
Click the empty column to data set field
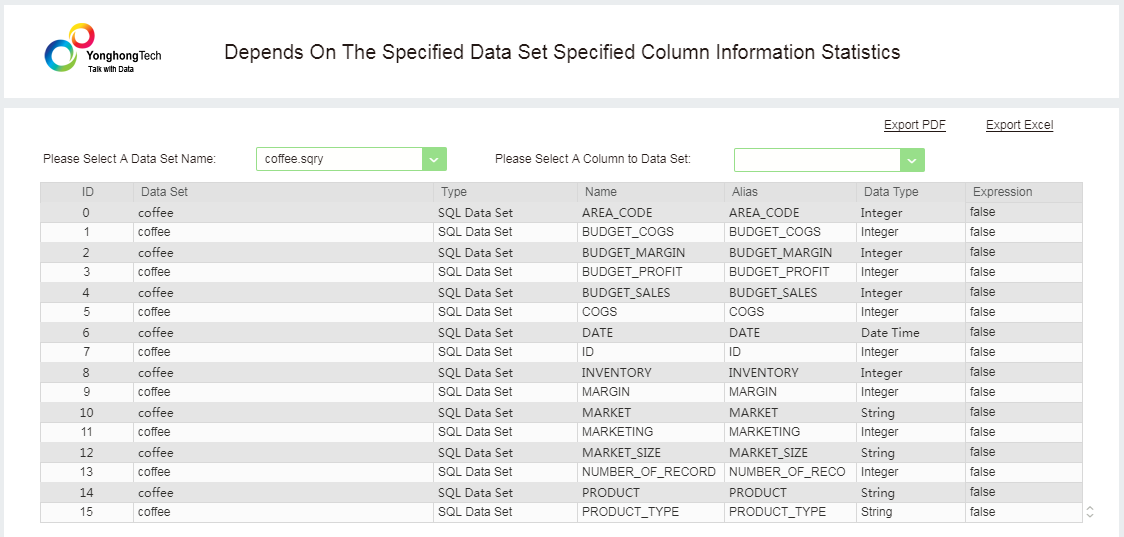point(816,160)
